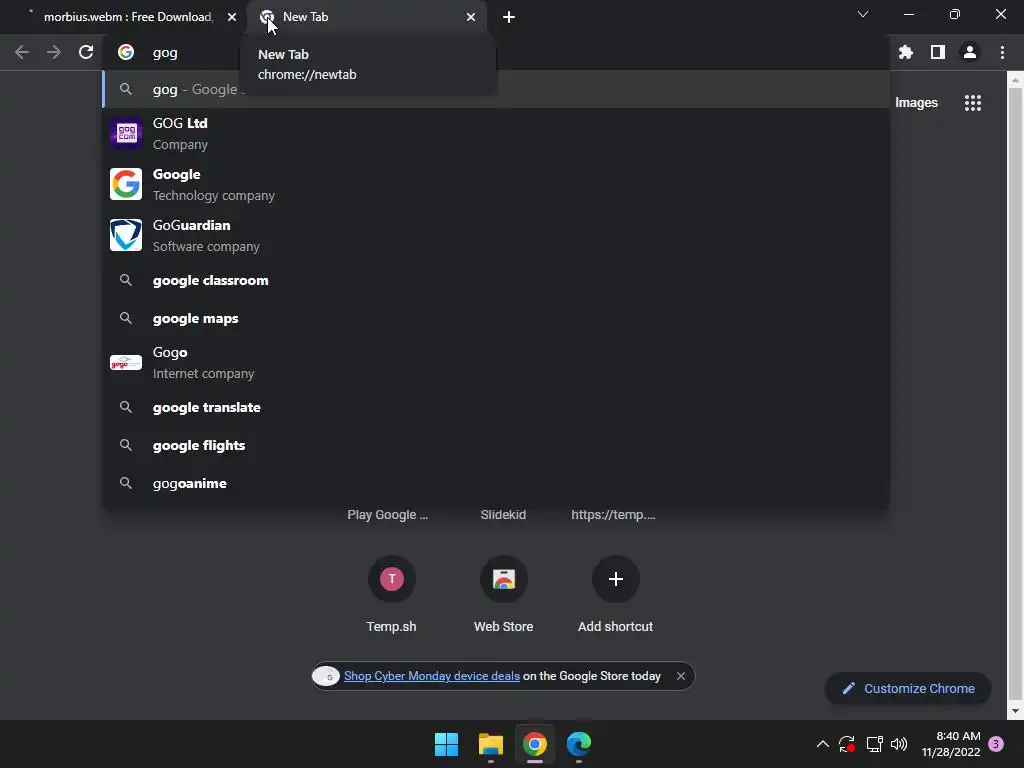This screenshot has height=768, width=1024.
Task: Open Chrome three-dot menu
Action: tap(1002, 52)
